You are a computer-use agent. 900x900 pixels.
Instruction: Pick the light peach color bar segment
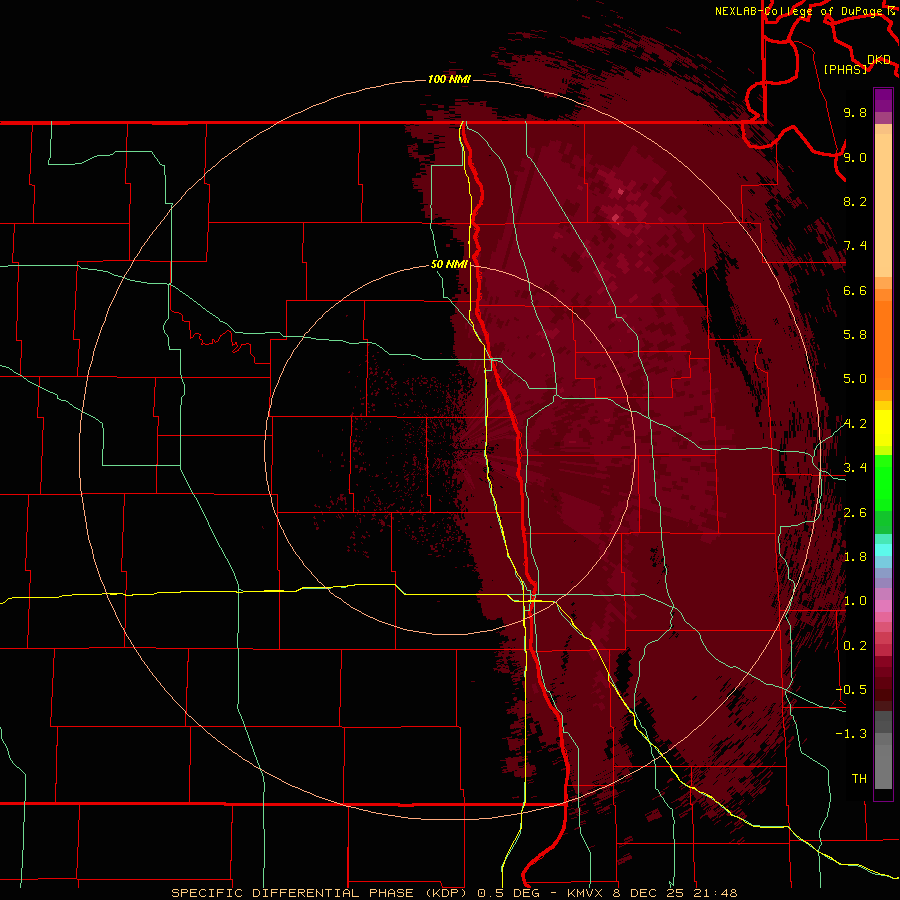click(x=883, y=207)
